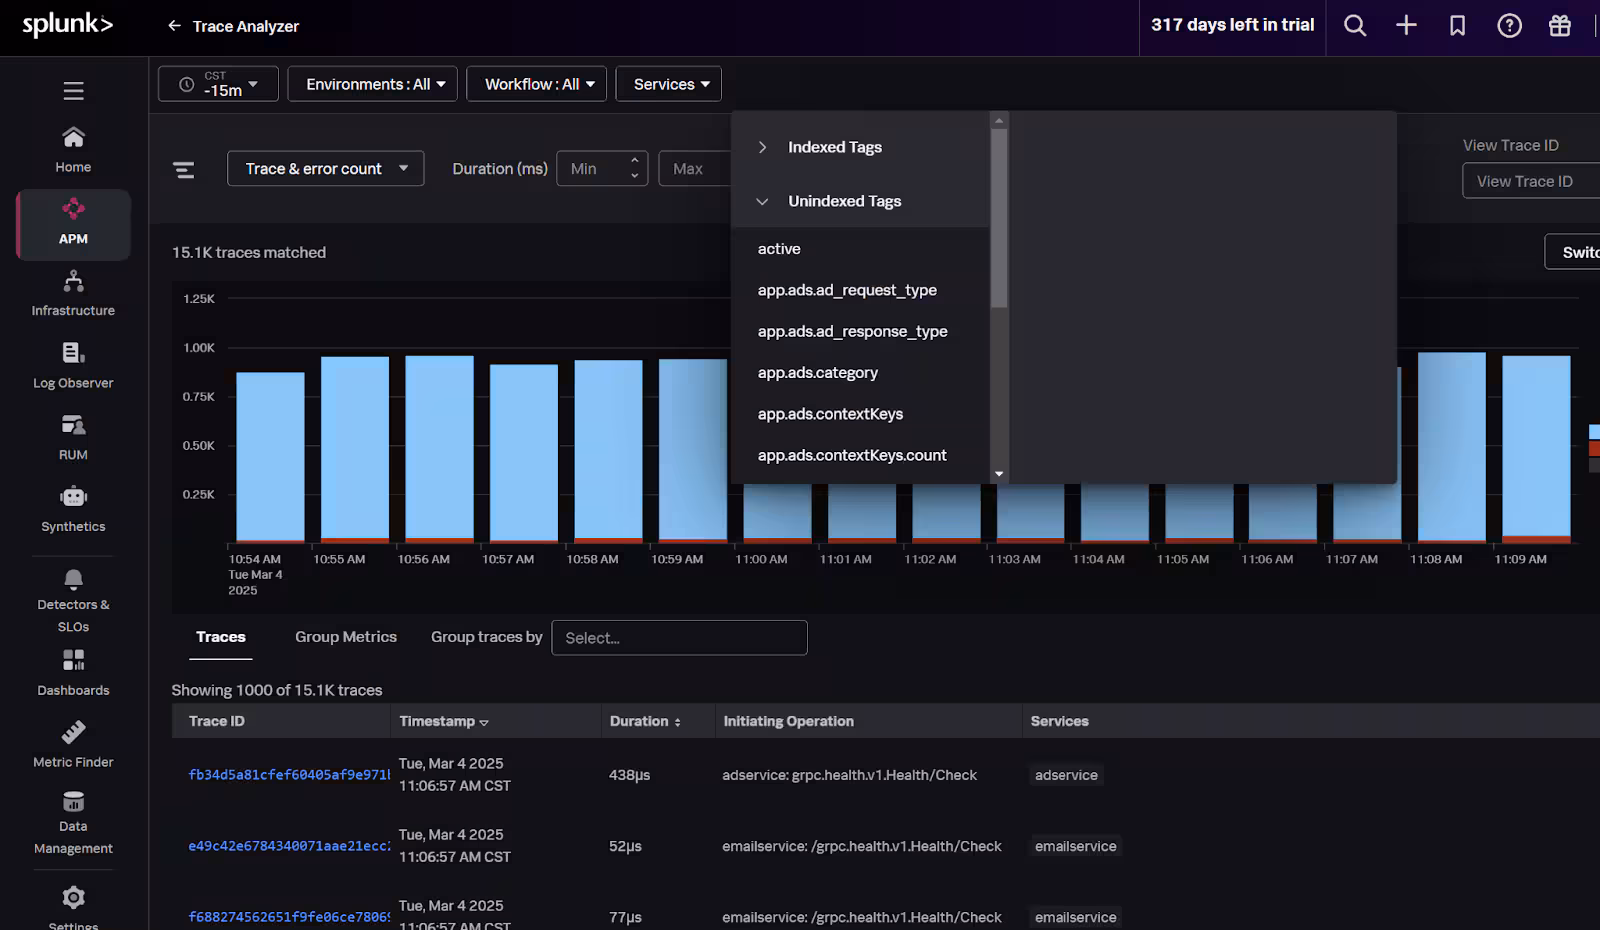This screenshot has width=1600, height=930.
Task: Open Log Observer from sidebar
Action: pos(73,365)
